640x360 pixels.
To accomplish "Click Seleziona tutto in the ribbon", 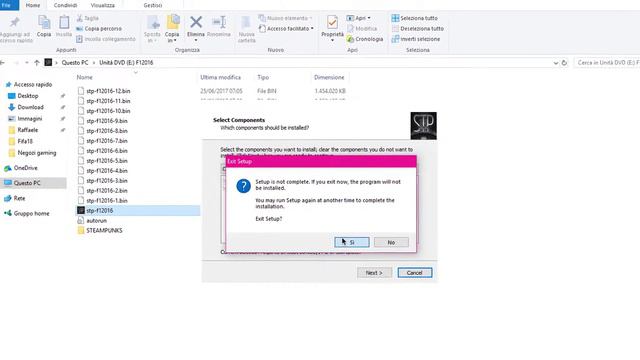I will click(x=414, y=18).
